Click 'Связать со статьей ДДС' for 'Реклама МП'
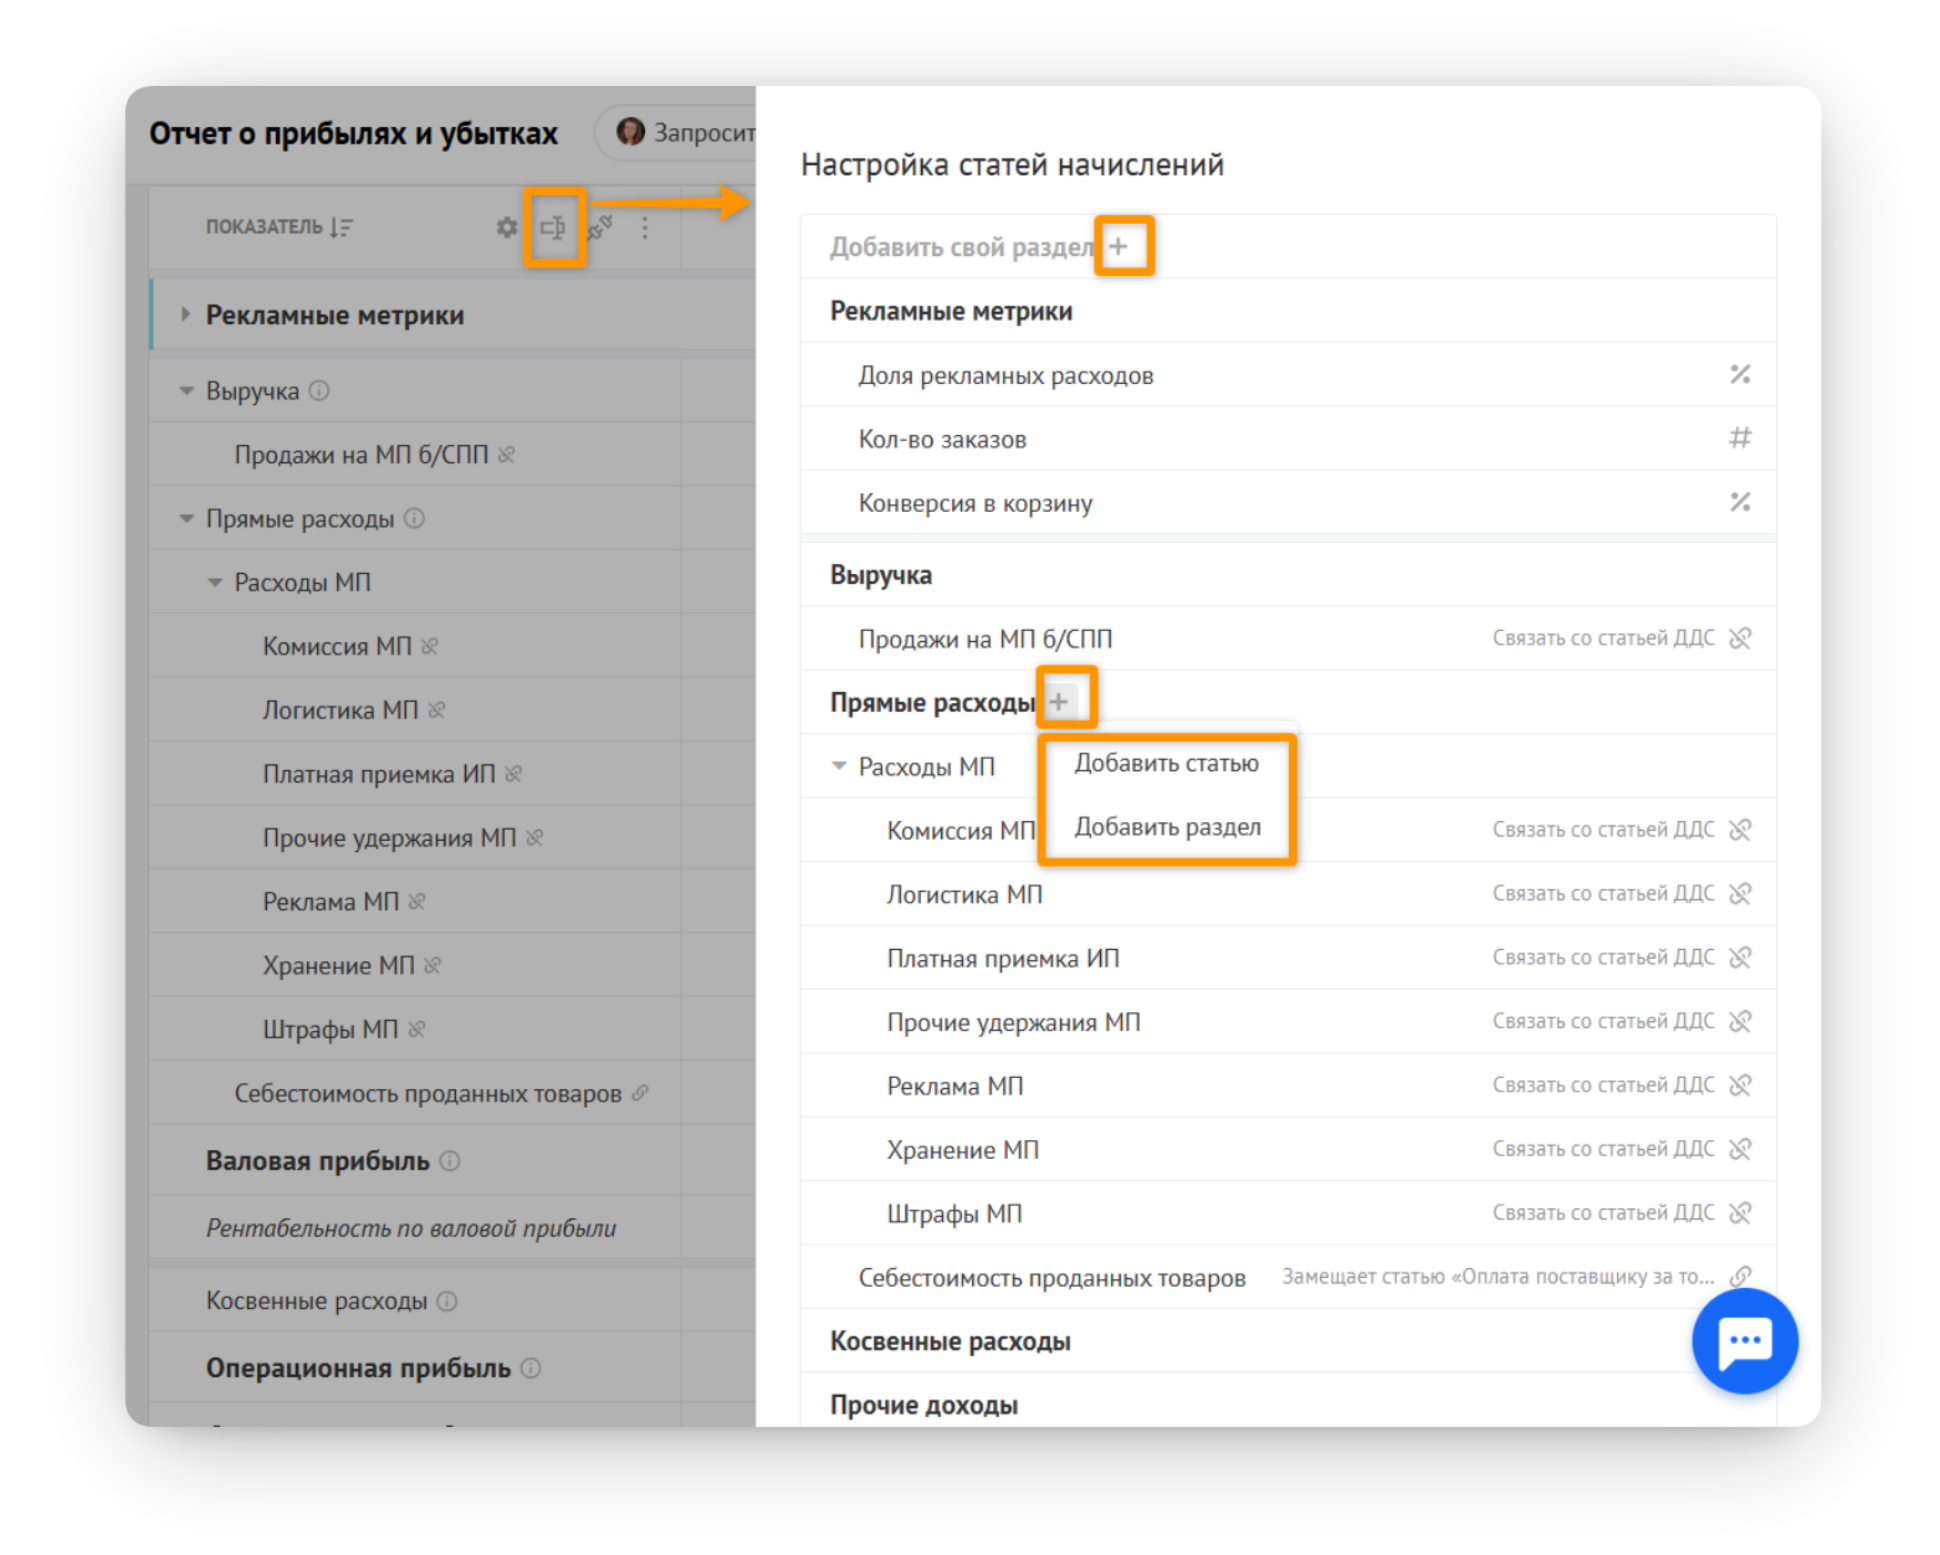Viewport: 1940px width, 1555px height. pyautogui.click(x=1603, y=1085)
